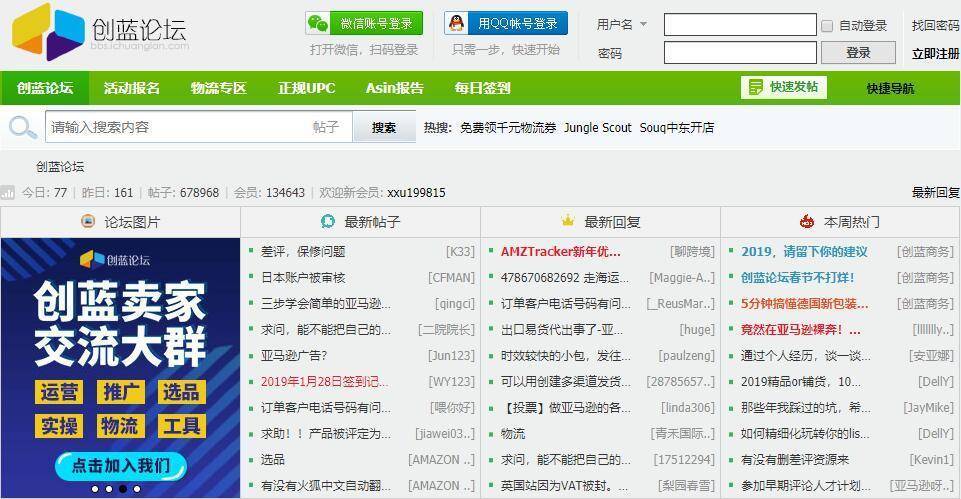Viewport: 961px width, 499px height.
Task: Open the post 竟然在亚马逊裸奔! ...
Action: tap(800, 330)
